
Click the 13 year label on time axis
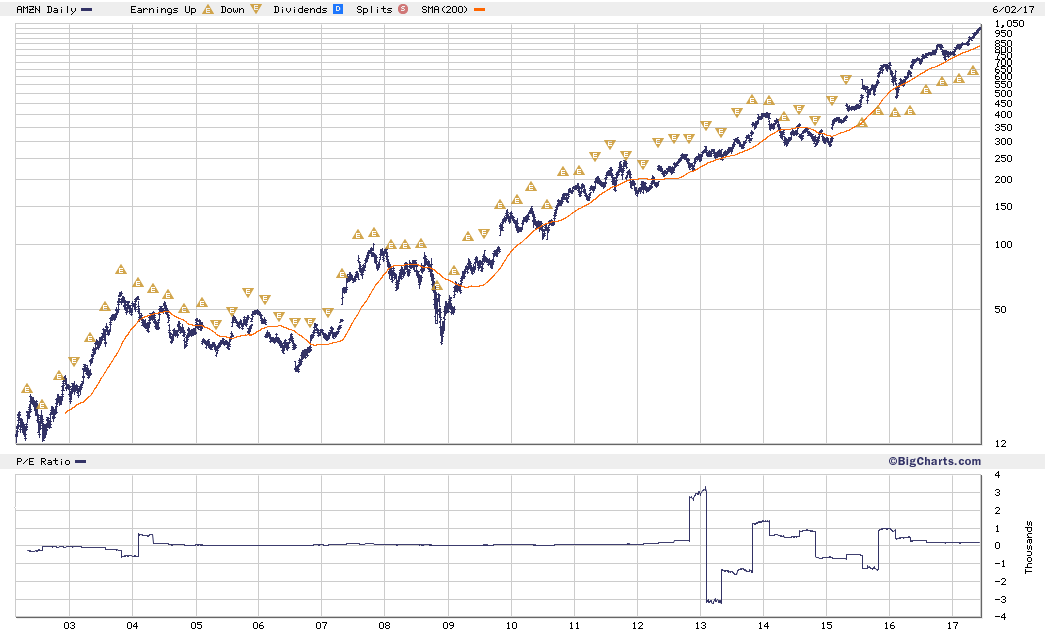coord(700,626)
